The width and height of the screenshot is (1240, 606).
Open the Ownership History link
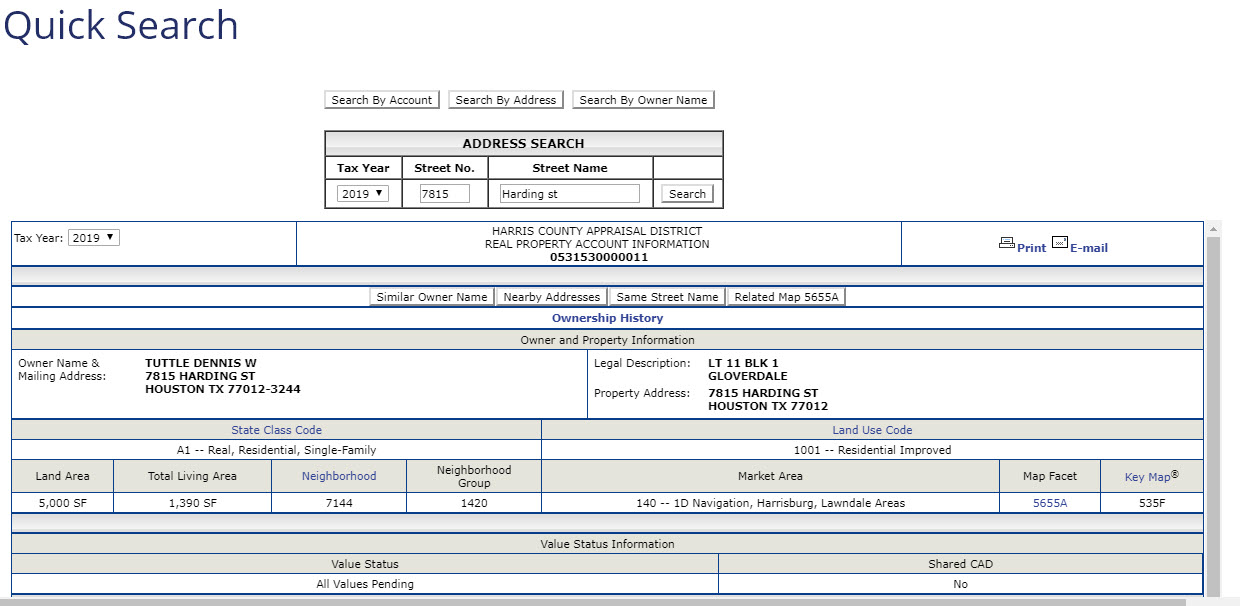pyautogui.click(x=607, y=318)
